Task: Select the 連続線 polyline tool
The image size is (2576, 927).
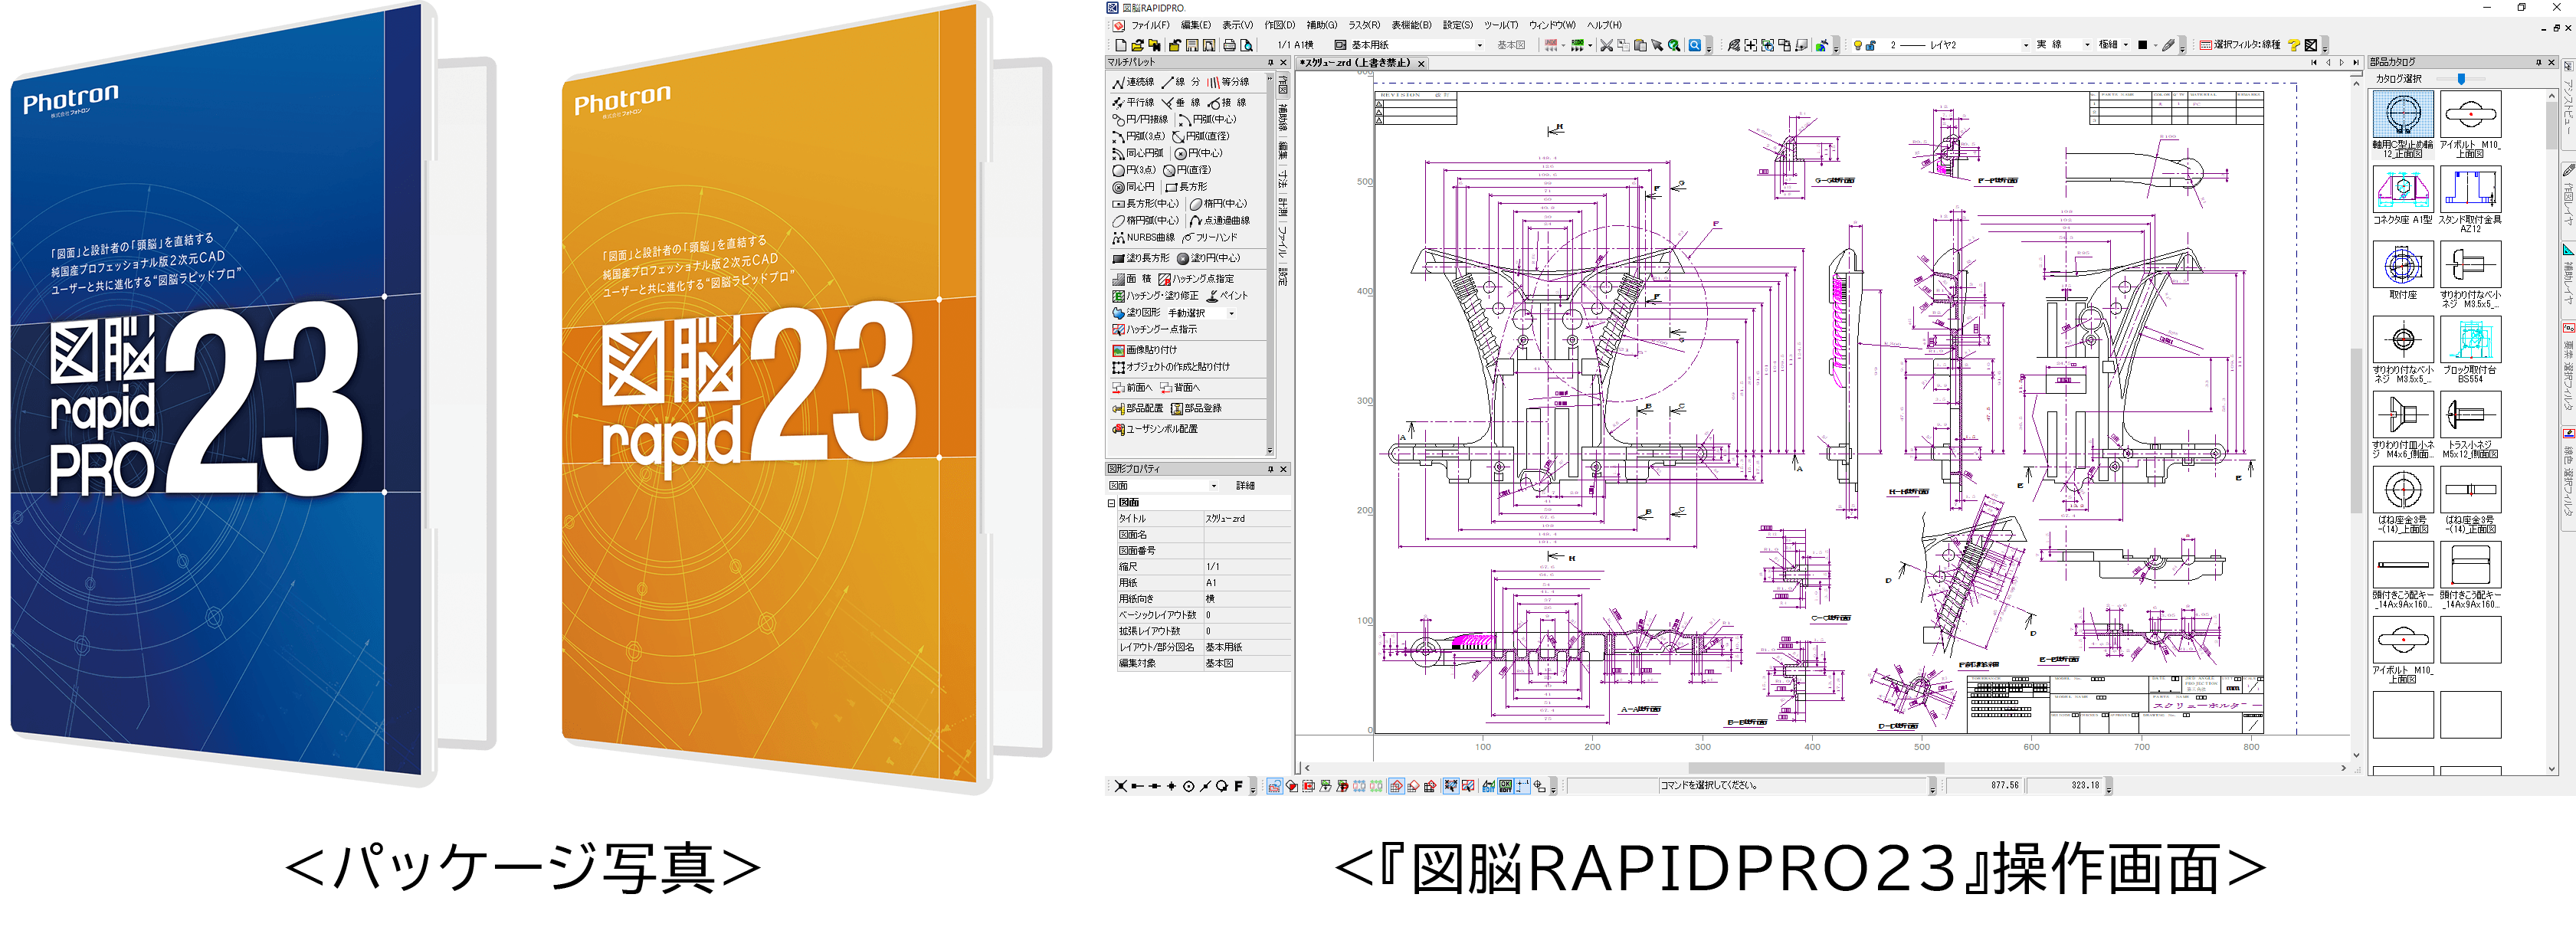Action: click(x=1133, y=82)
